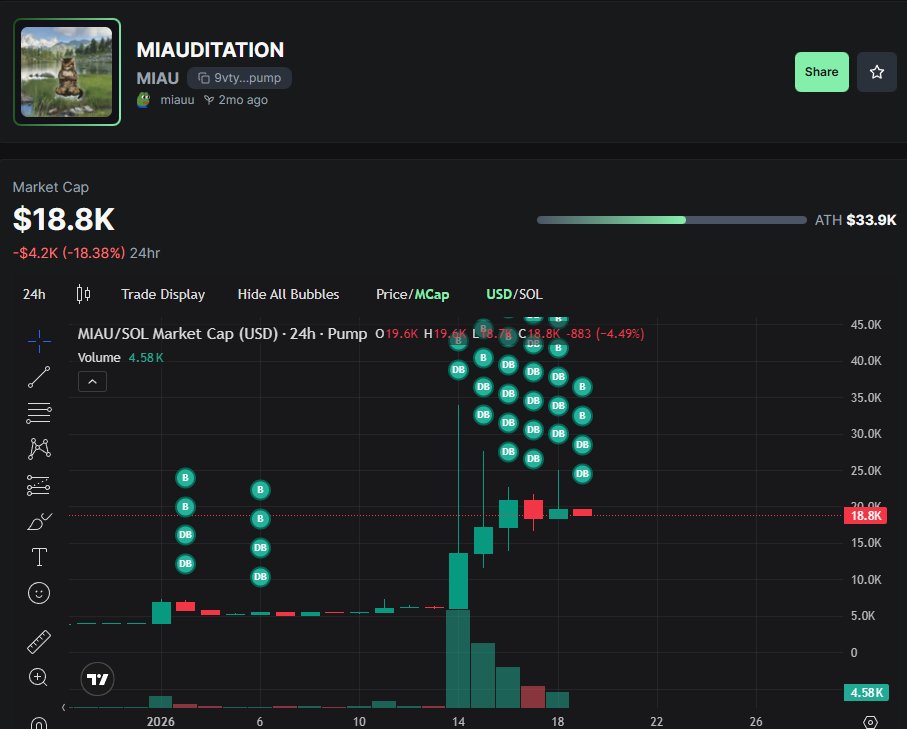Share the MIAUDITATION coin

[x=821, y=72]
